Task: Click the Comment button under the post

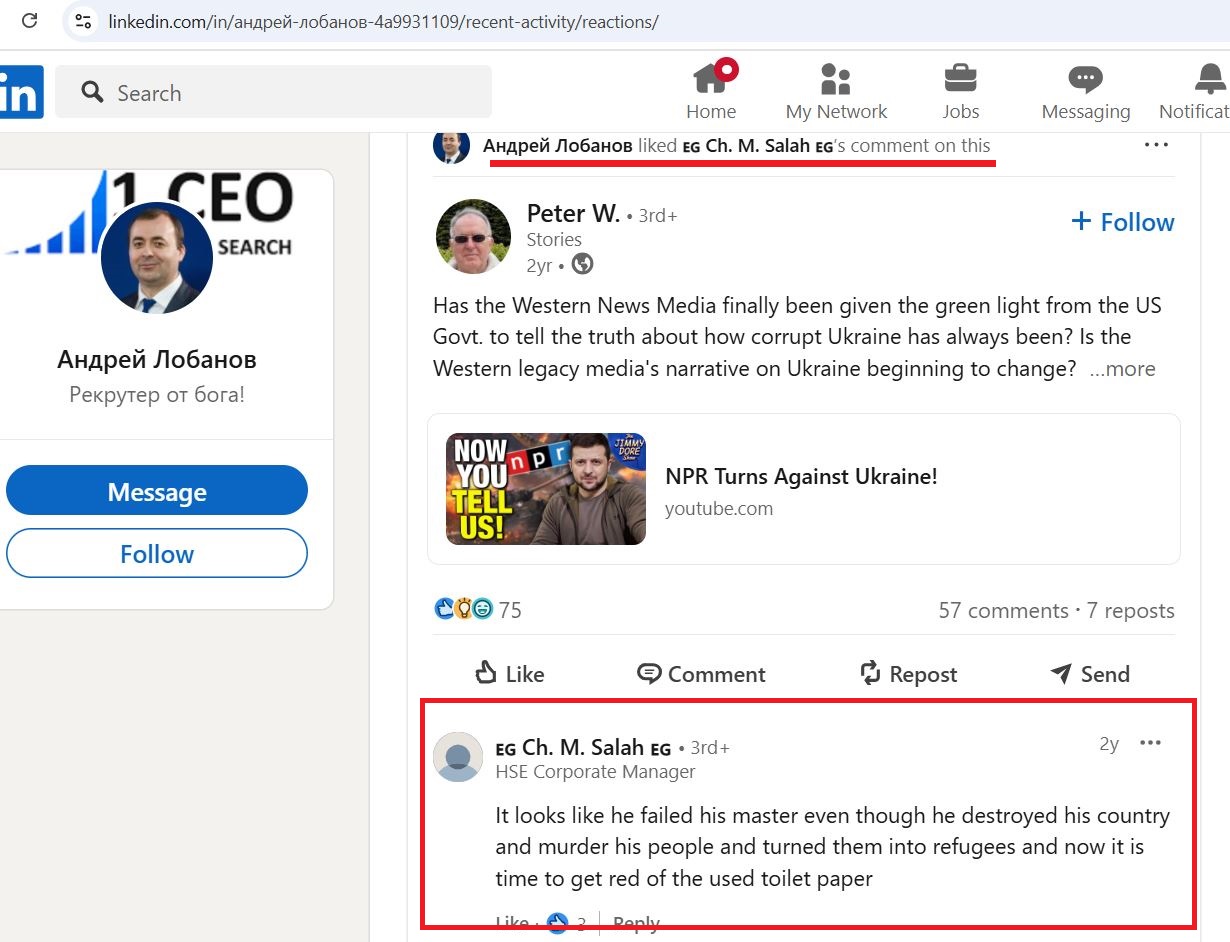Action: coord(701,674)
